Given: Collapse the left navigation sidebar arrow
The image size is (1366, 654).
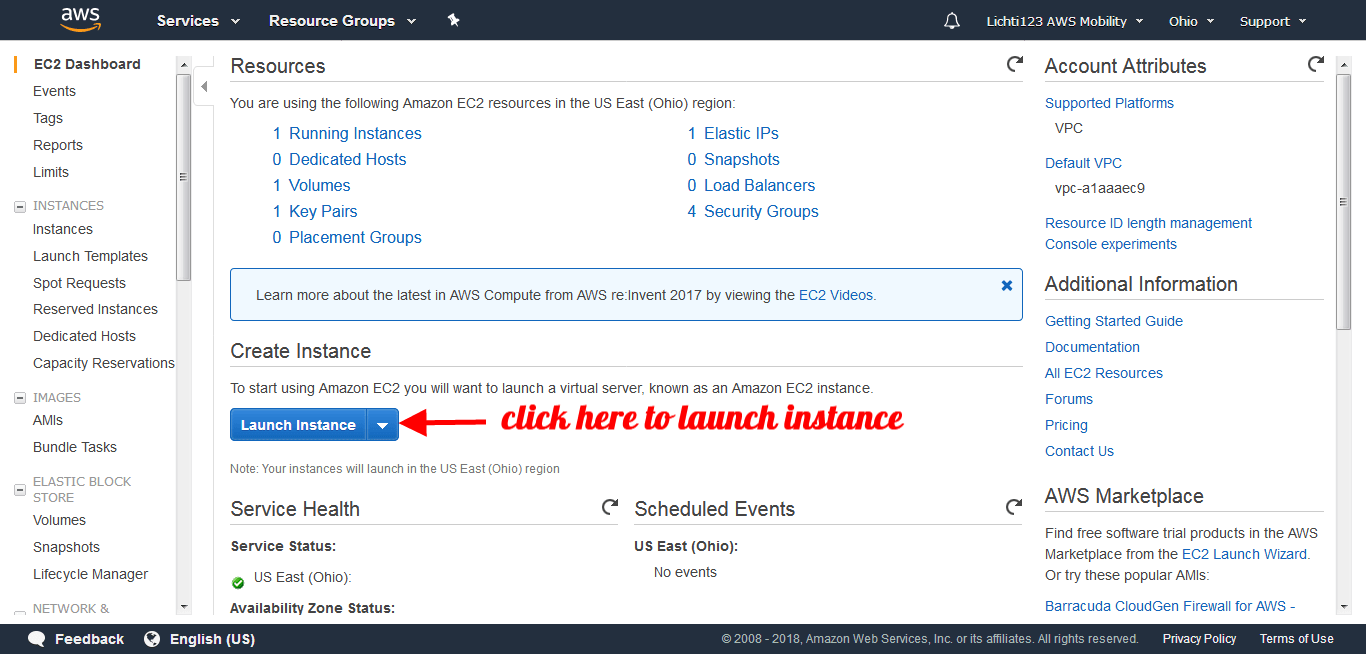Looking at the screenshot, I should pos(204,87).
